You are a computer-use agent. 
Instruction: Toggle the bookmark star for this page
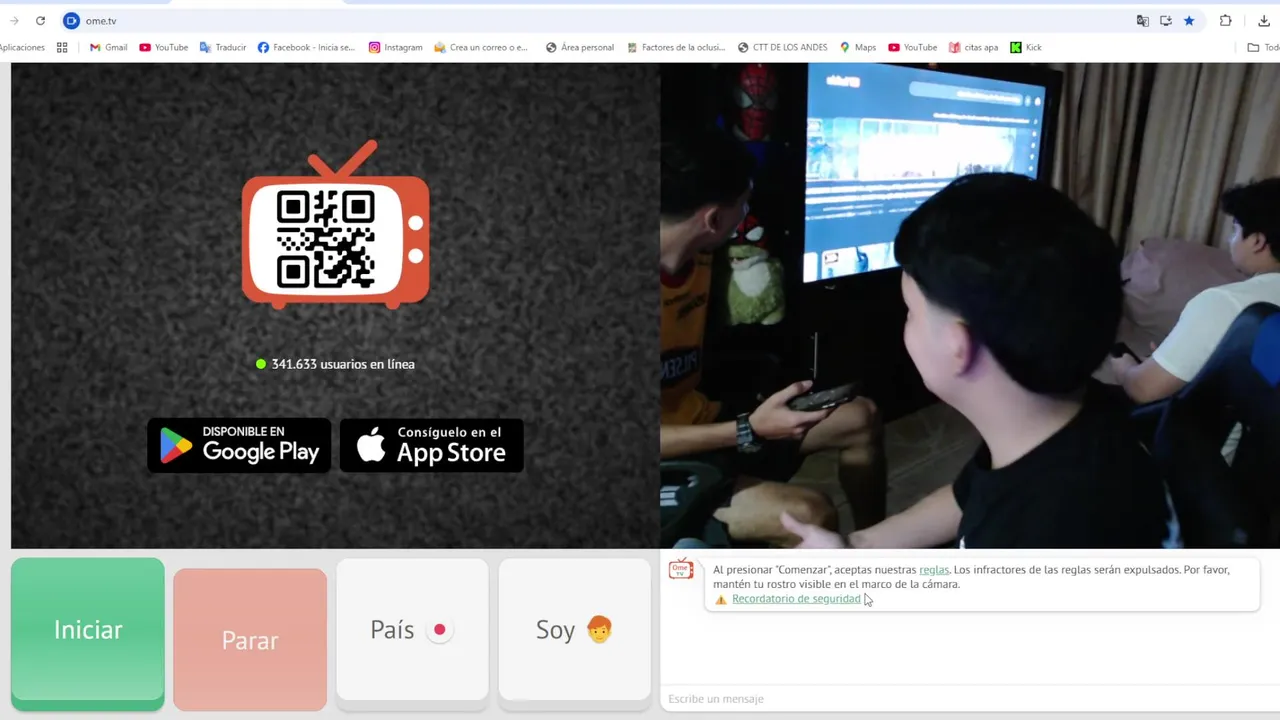pyautogui.click(x=1189, y=21)
